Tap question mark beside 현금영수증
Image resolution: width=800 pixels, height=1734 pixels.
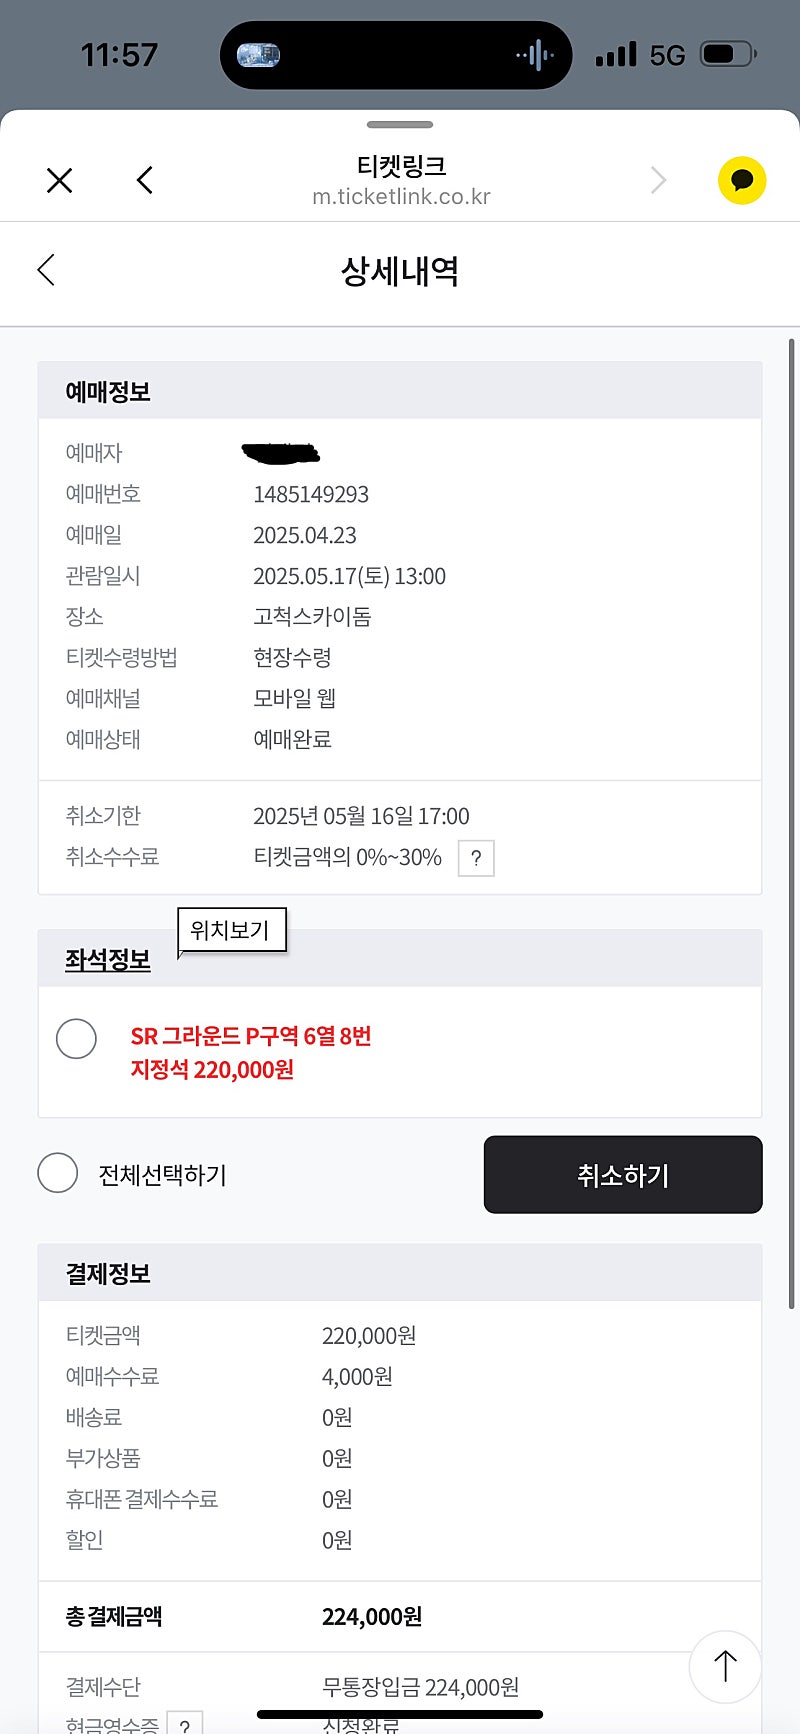[x=184, y=1722]
